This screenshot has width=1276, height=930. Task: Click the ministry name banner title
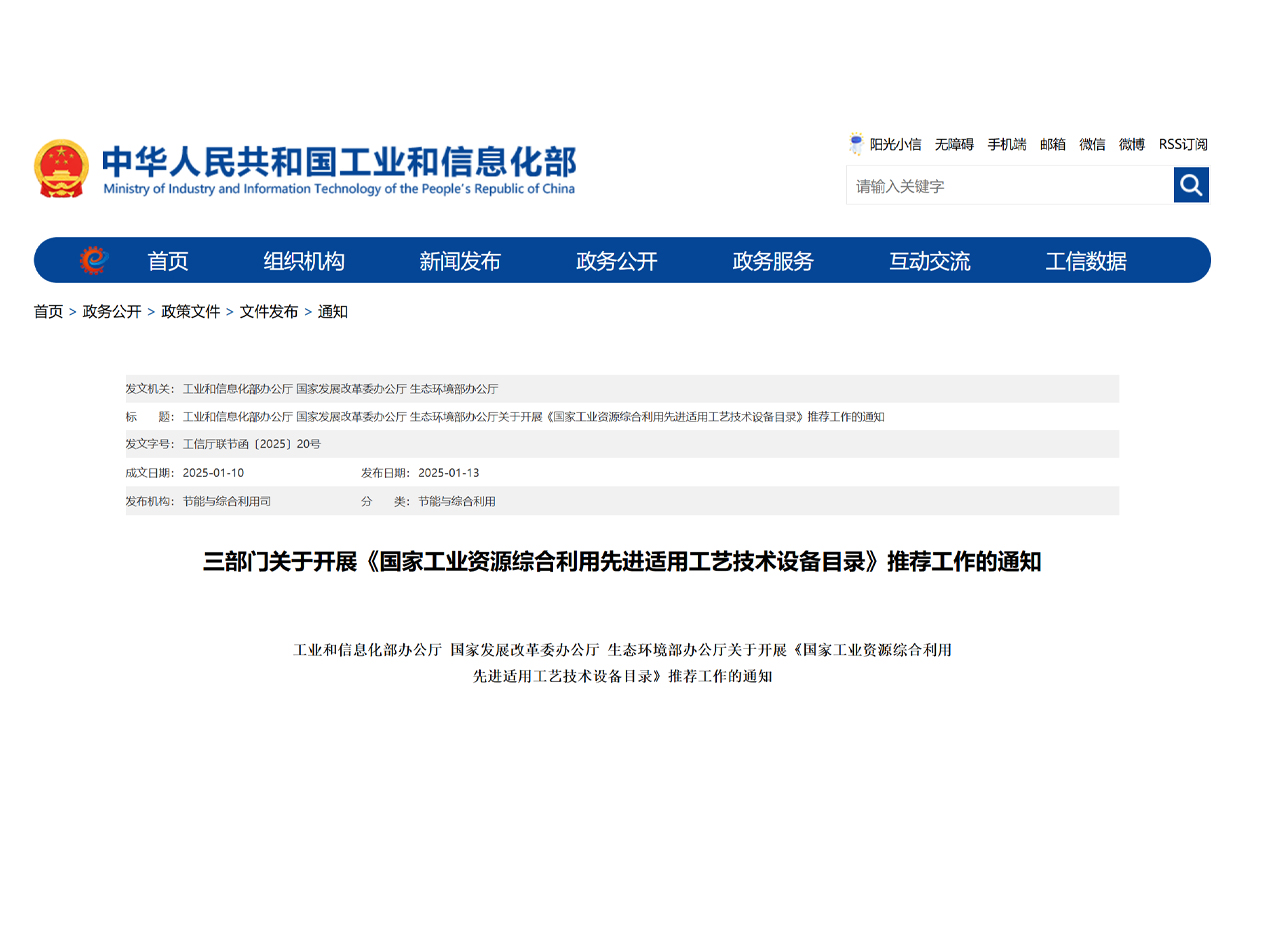[339, 169]
